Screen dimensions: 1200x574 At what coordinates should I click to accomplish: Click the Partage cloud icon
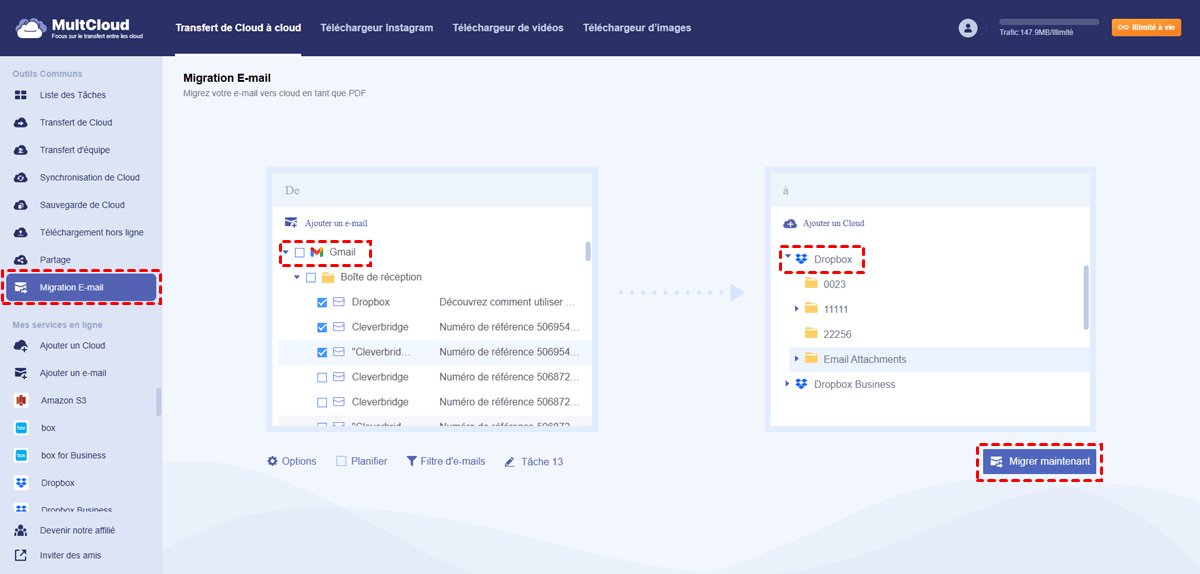point(21,260)
